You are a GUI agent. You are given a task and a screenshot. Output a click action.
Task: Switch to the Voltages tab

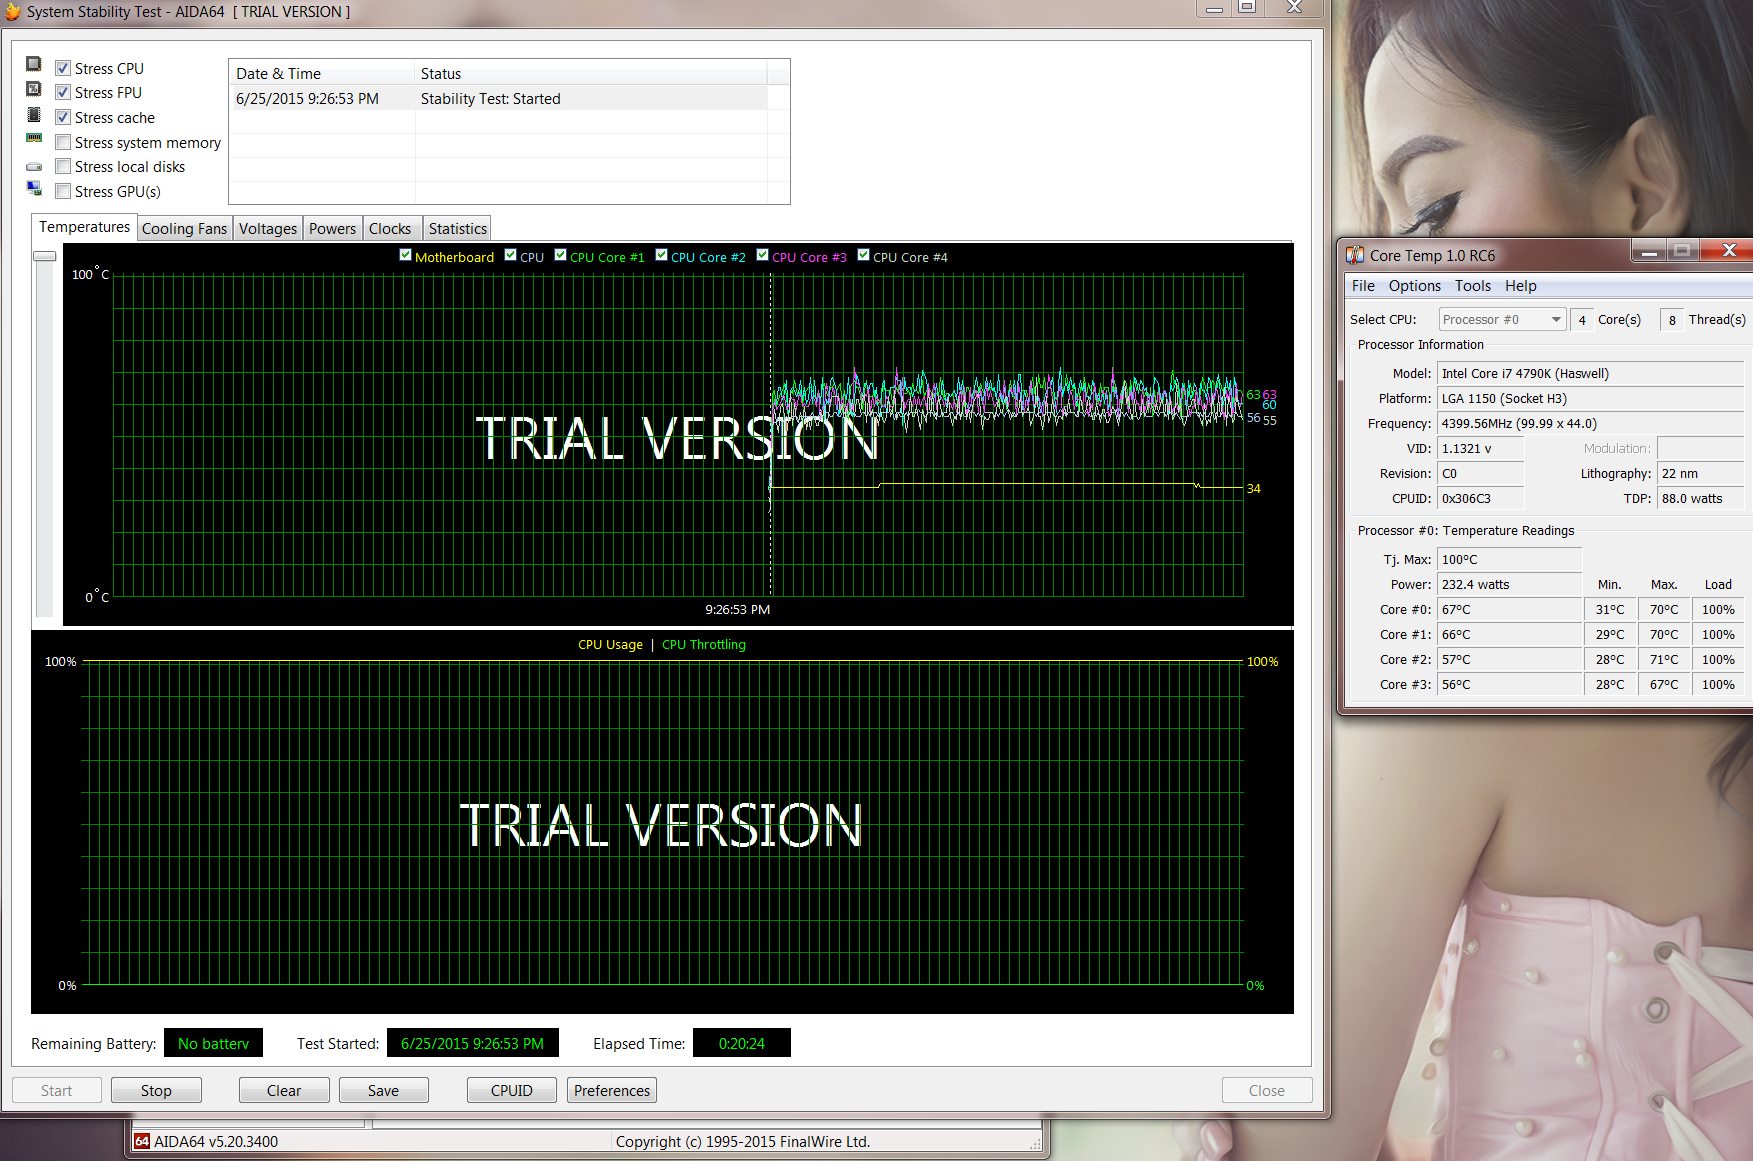coord(268,229)
